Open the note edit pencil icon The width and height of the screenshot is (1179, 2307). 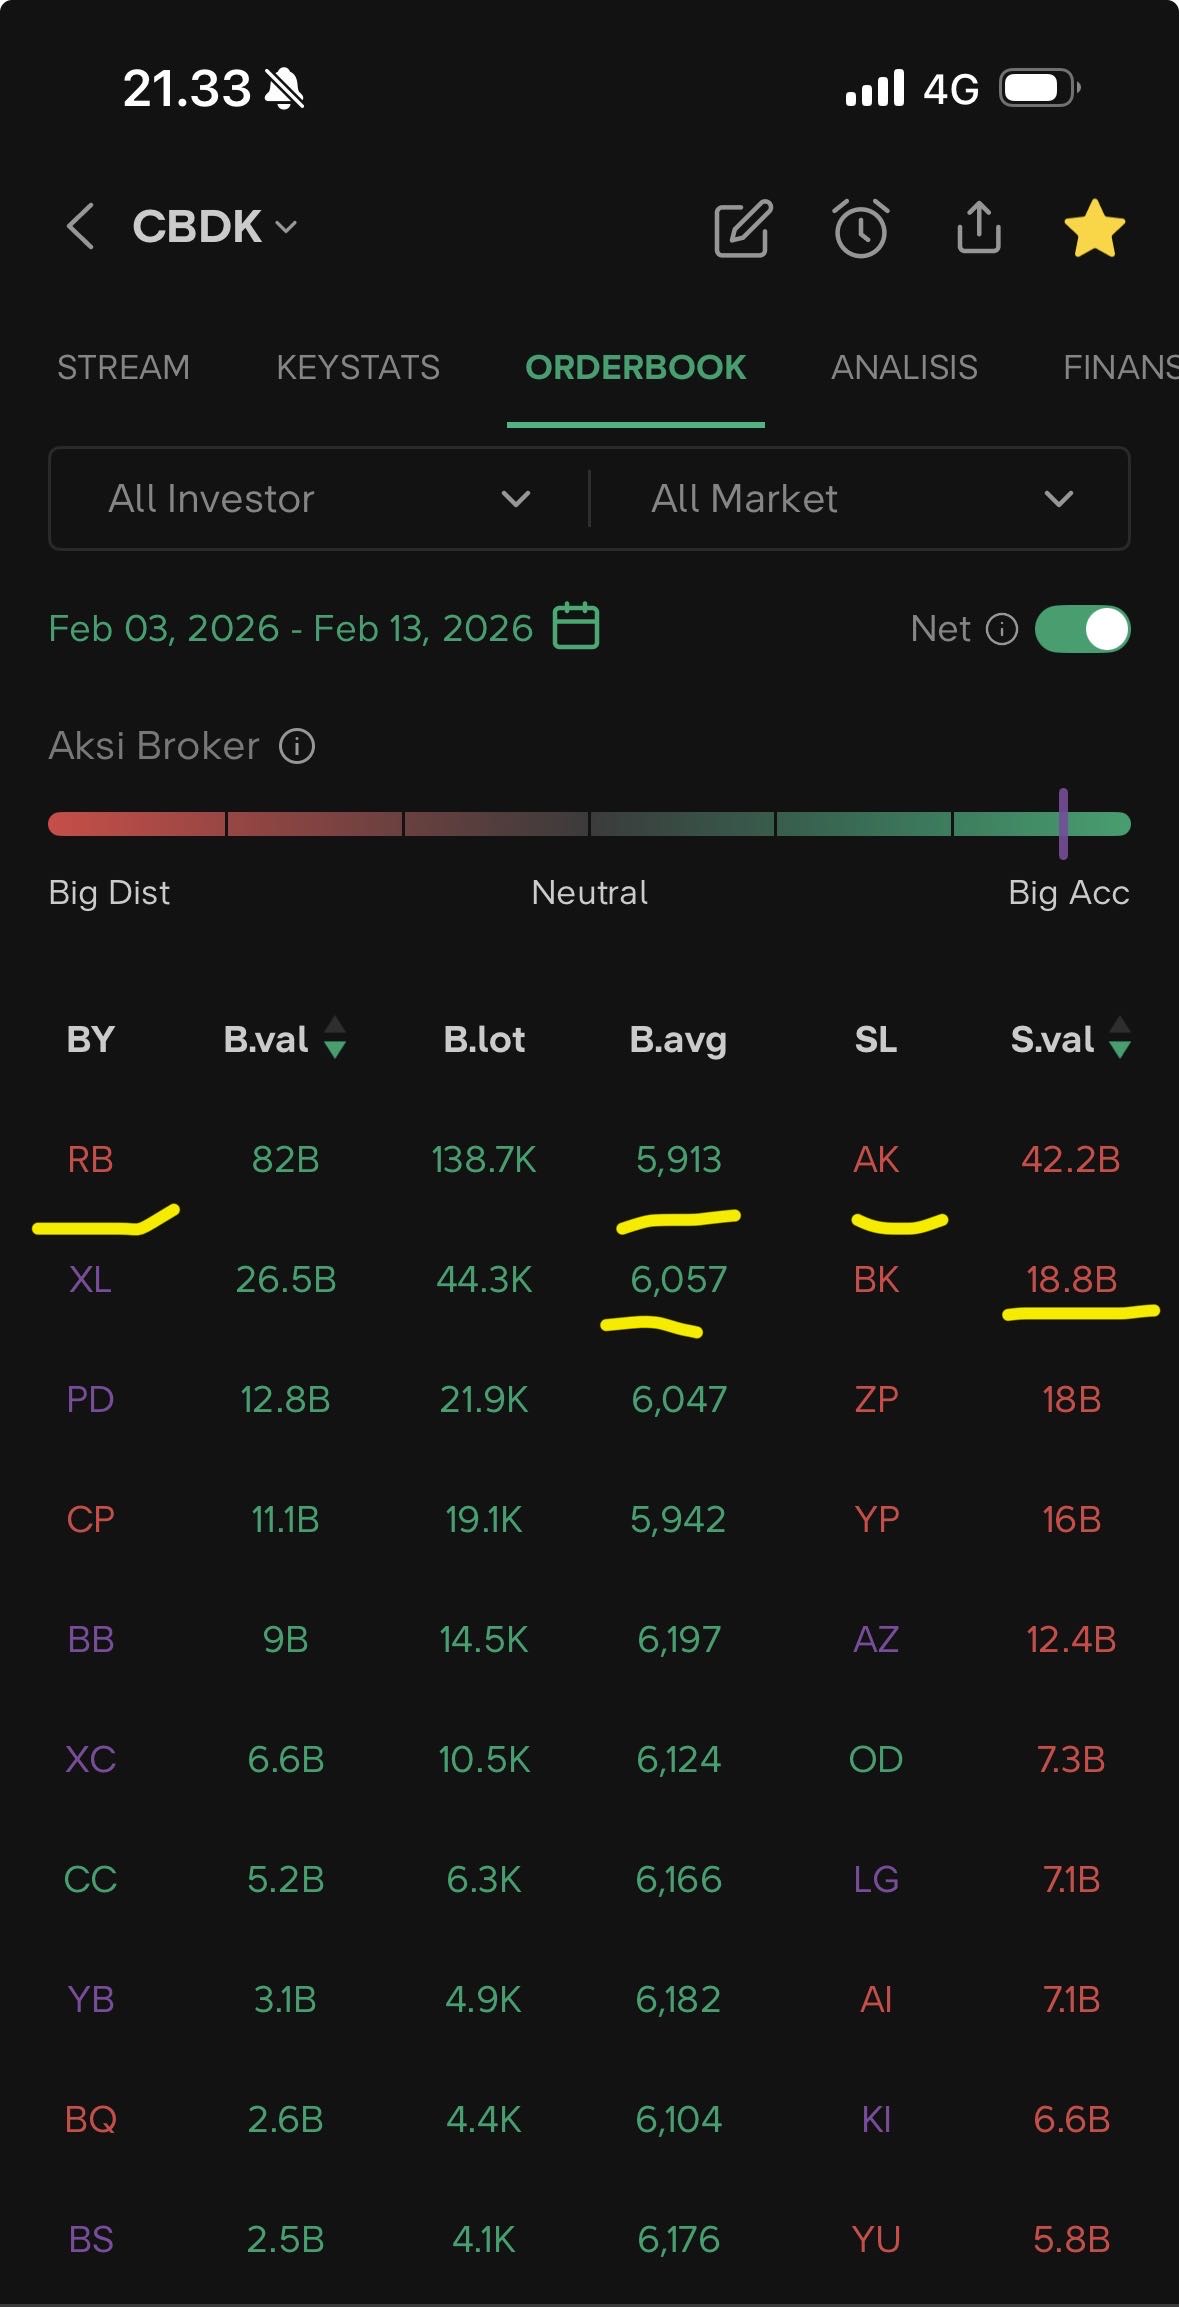(x=742, y=228)
